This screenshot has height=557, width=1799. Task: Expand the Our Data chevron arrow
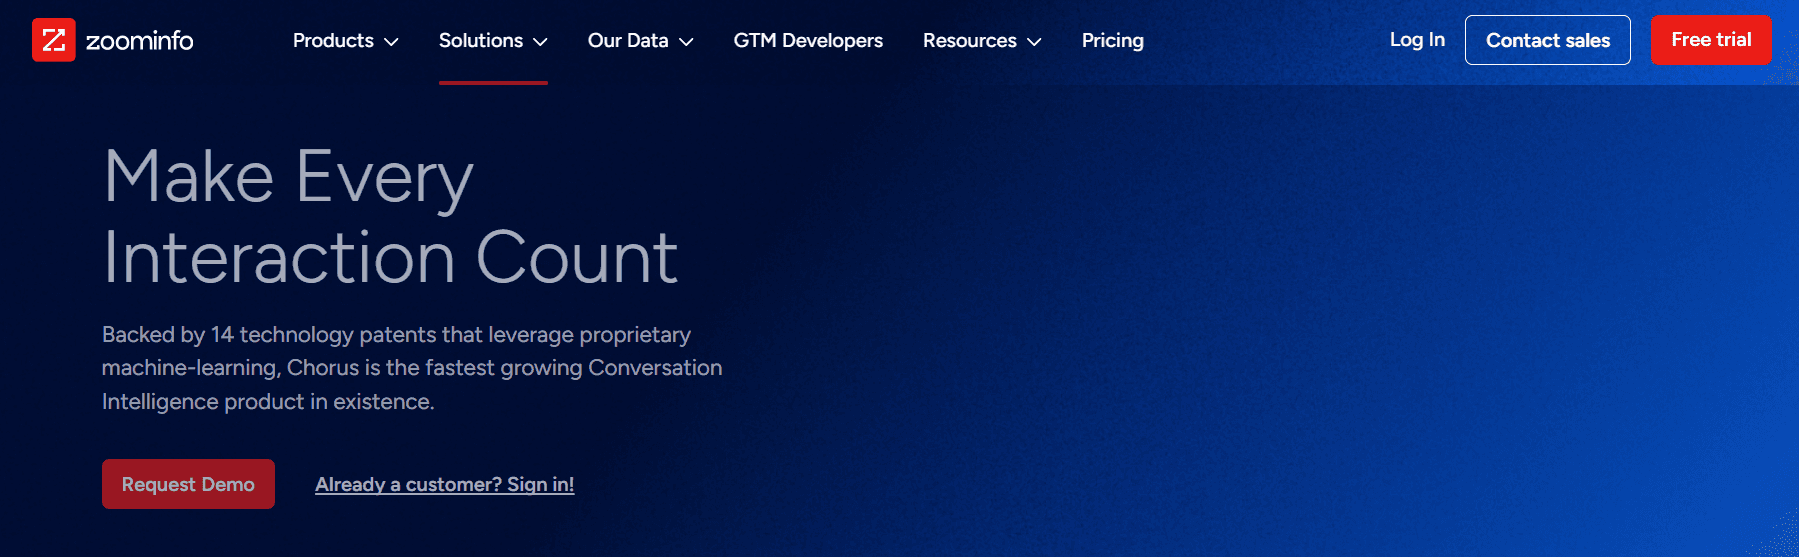coord(686,42)
